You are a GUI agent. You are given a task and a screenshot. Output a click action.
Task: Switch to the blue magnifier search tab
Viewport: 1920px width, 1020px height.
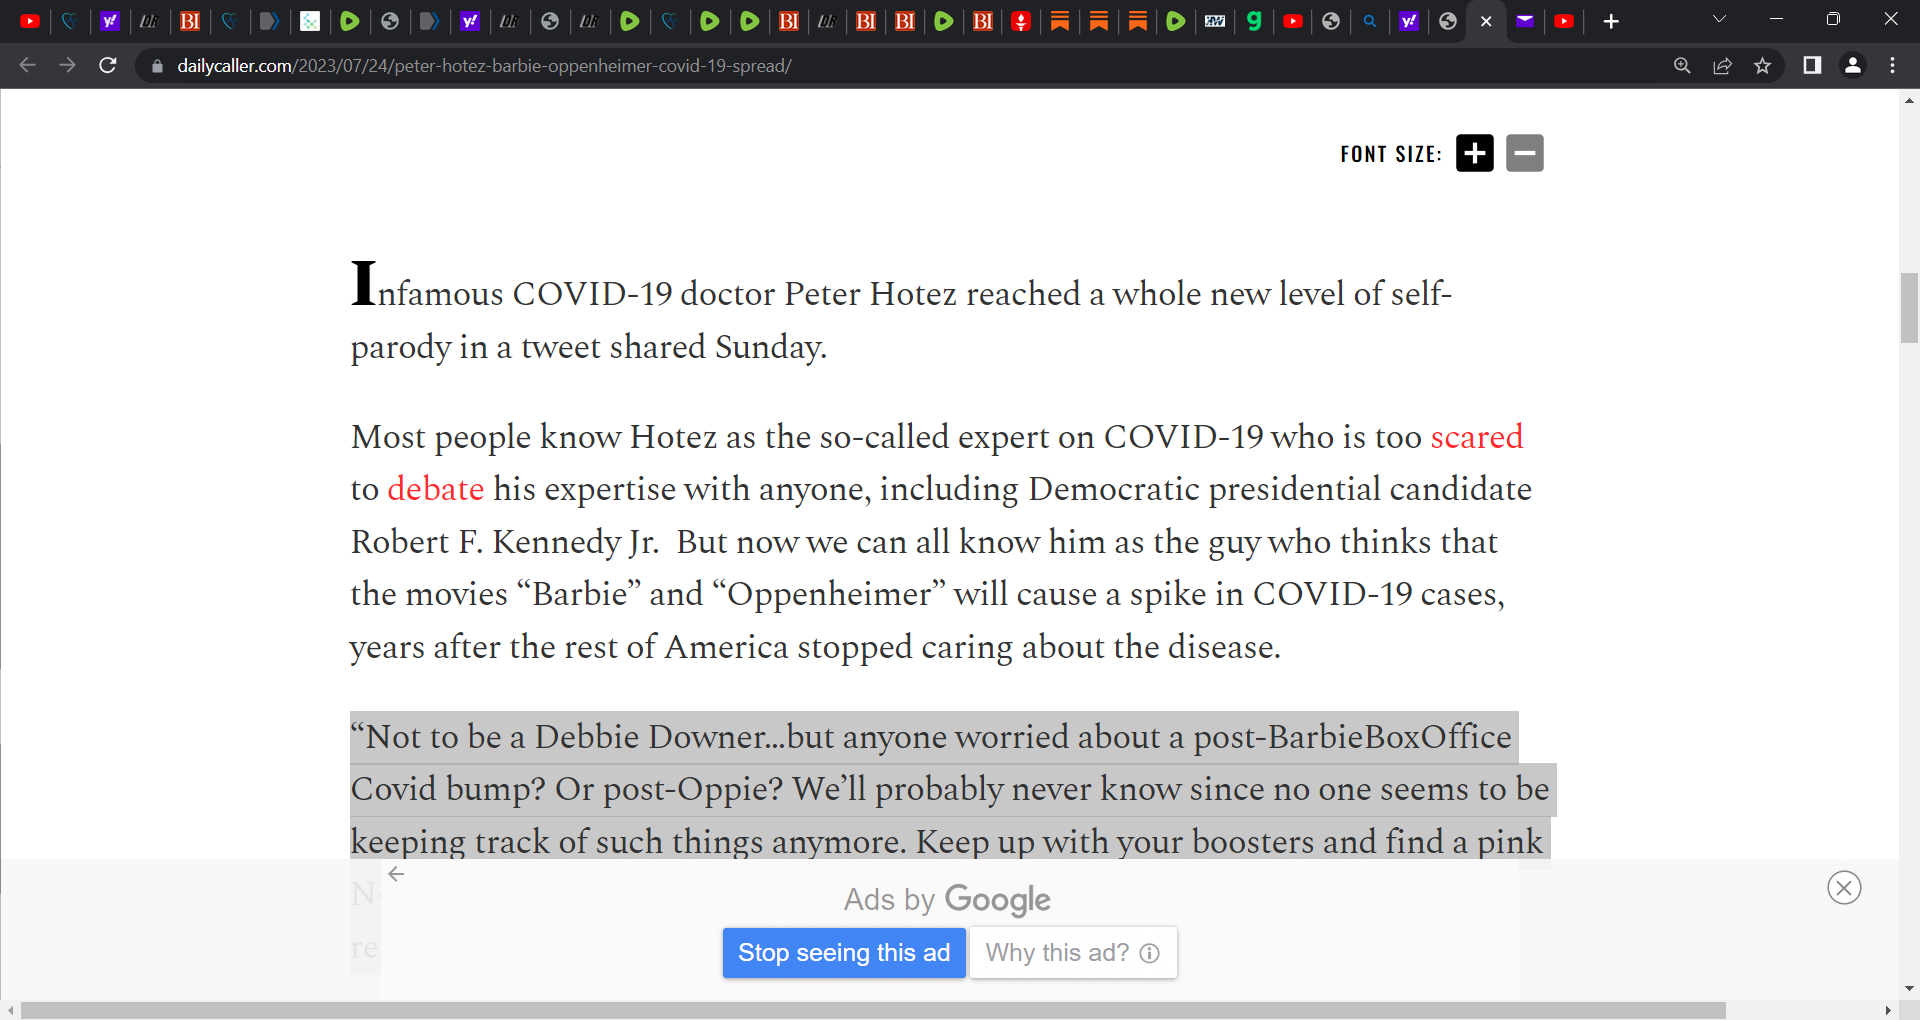point(1370,21)
